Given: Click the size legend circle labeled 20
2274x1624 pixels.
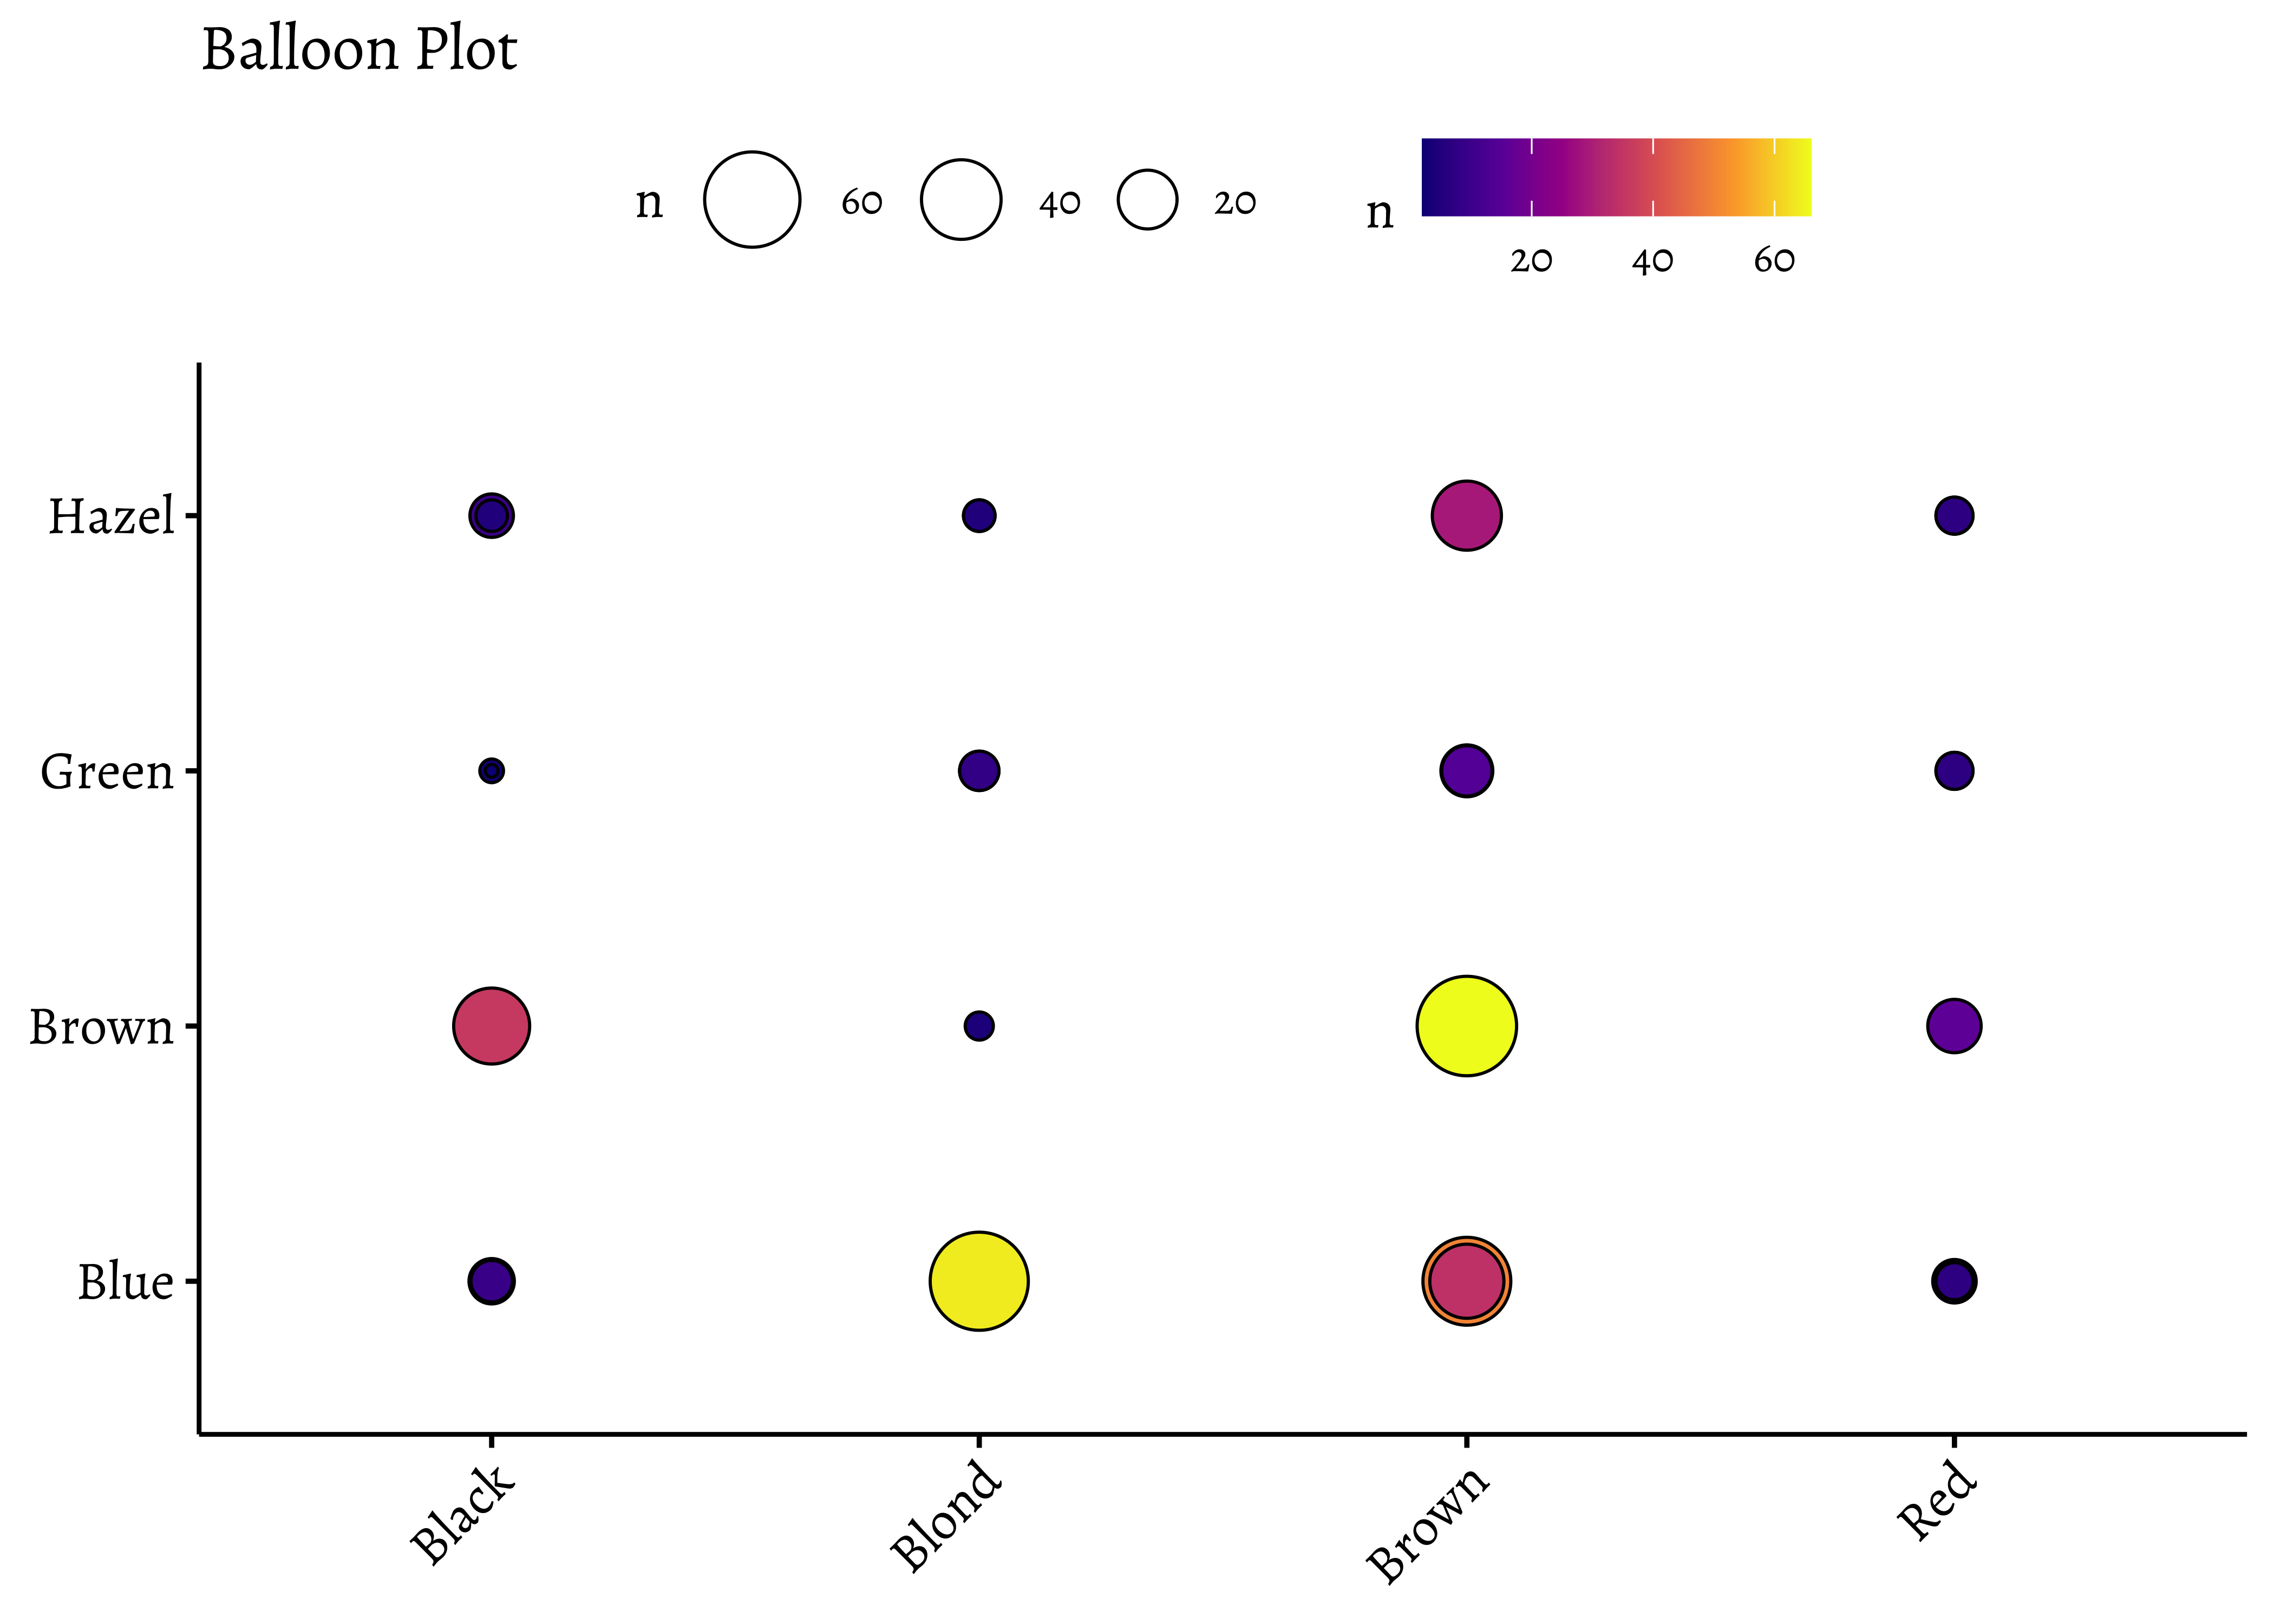Looking at the screenshot, I should point(1148,200).
